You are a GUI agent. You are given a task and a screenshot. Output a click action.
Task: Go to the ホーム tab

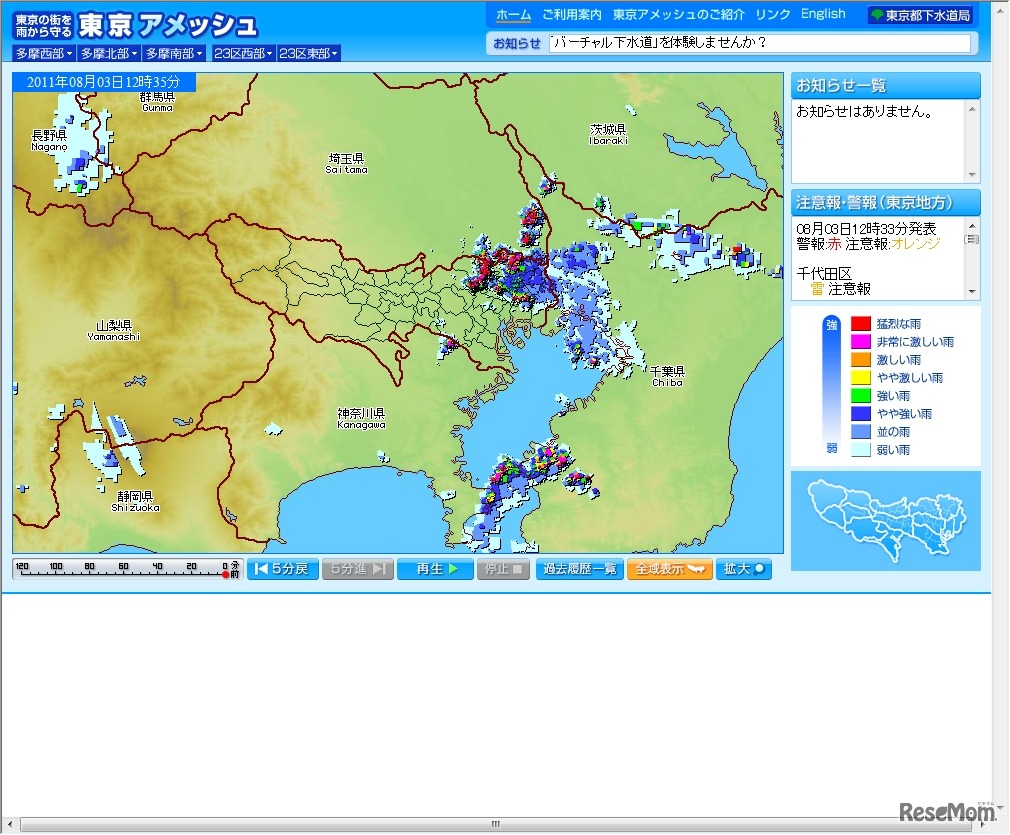[x=514, y=14]
